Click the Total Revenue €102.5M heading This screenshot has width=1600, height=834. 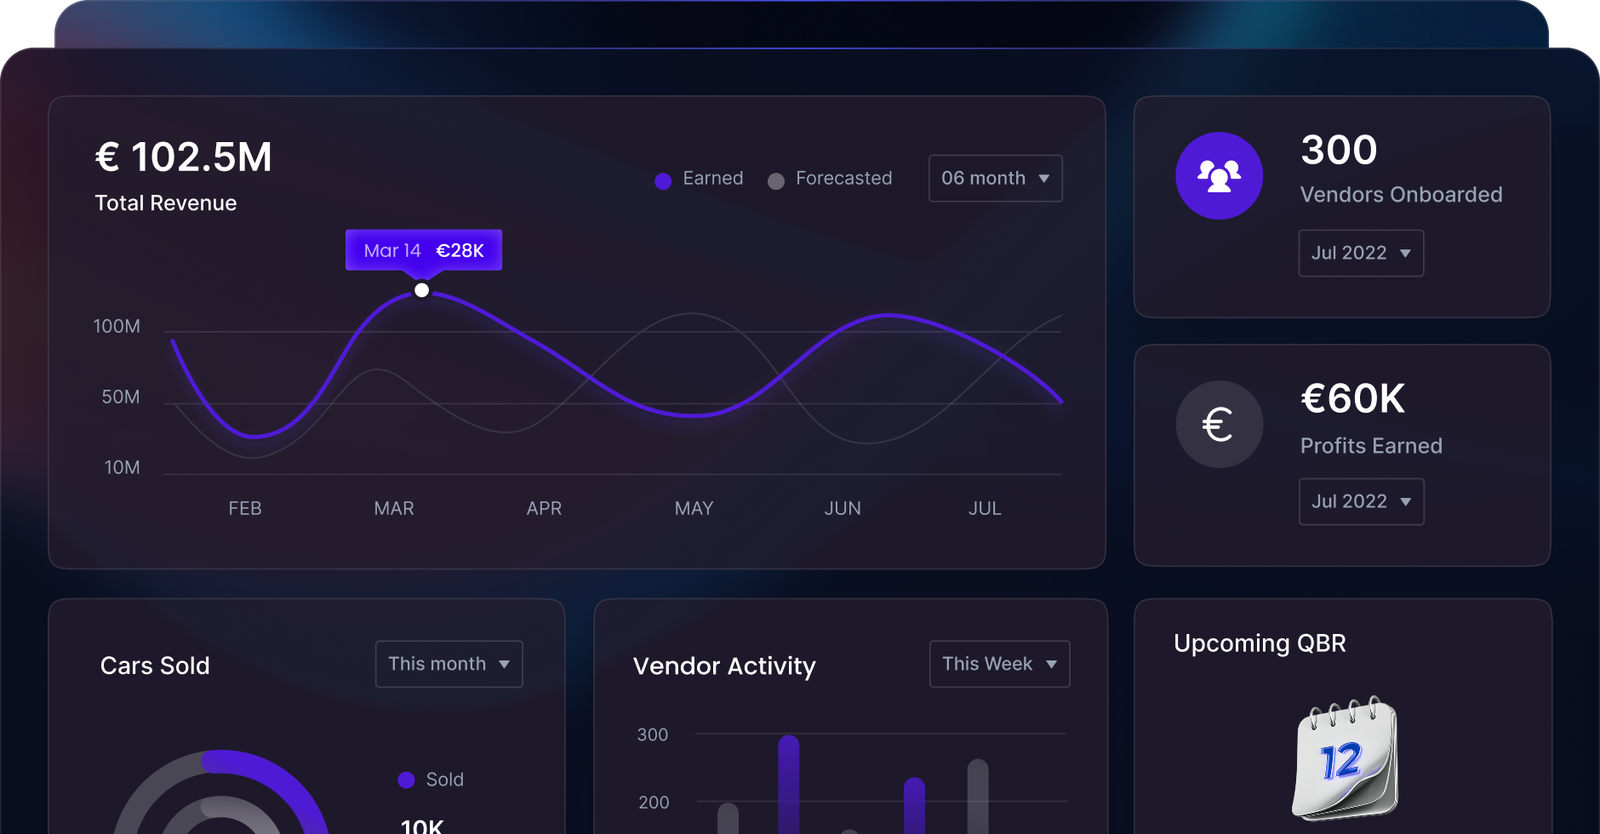click(183, 157)
